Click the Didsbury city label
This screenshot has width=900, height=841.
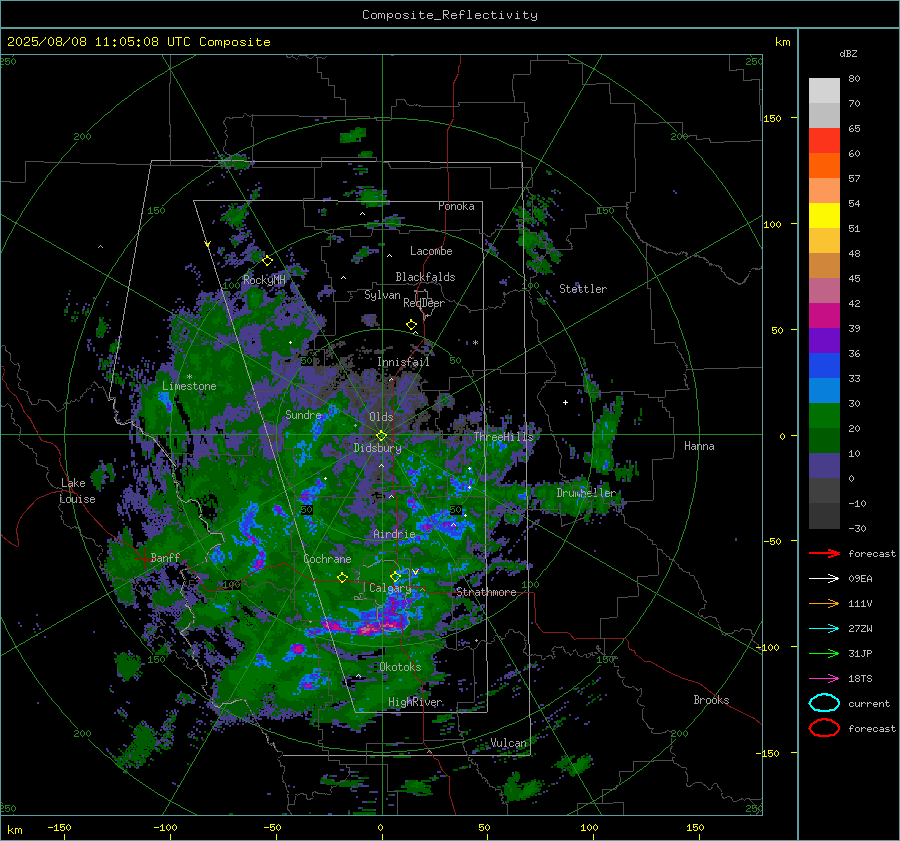pos(377,448)
